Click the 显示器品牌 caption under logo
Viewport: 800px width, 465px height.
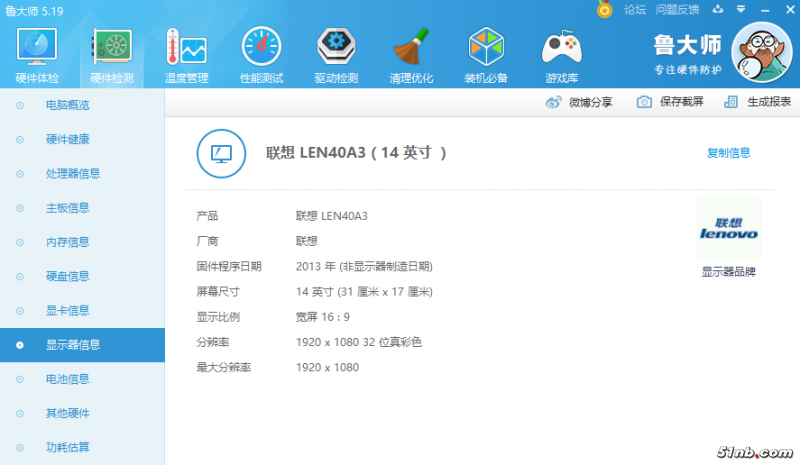pyautogui.click(x=729, y=272)
